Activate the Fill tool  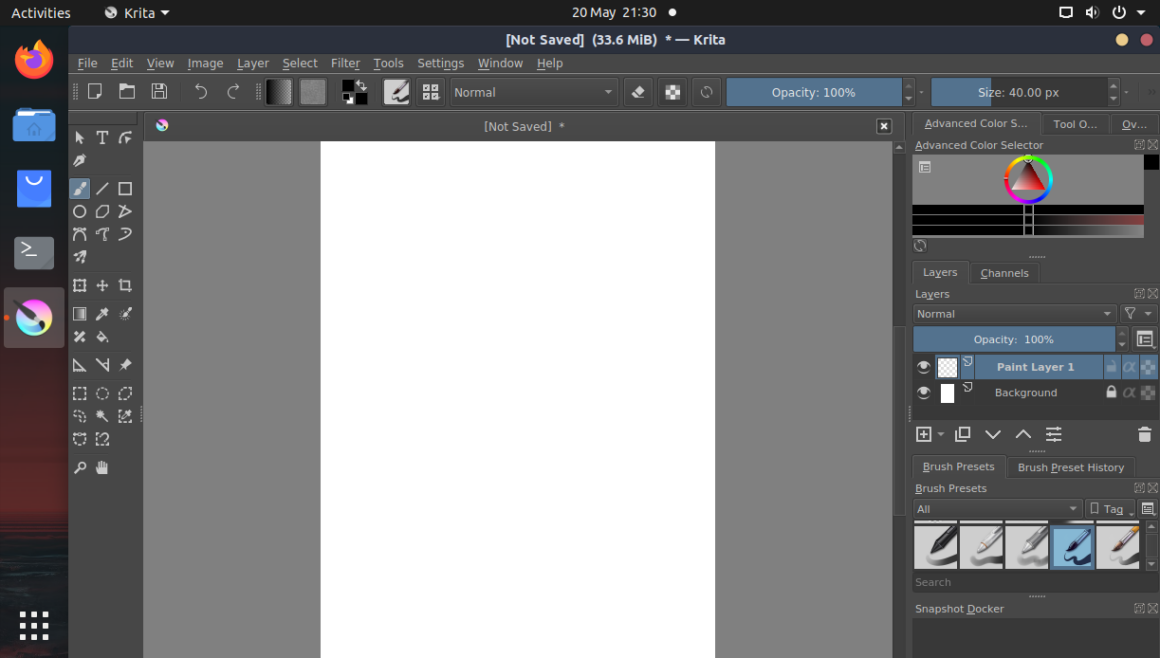point(102,337)
